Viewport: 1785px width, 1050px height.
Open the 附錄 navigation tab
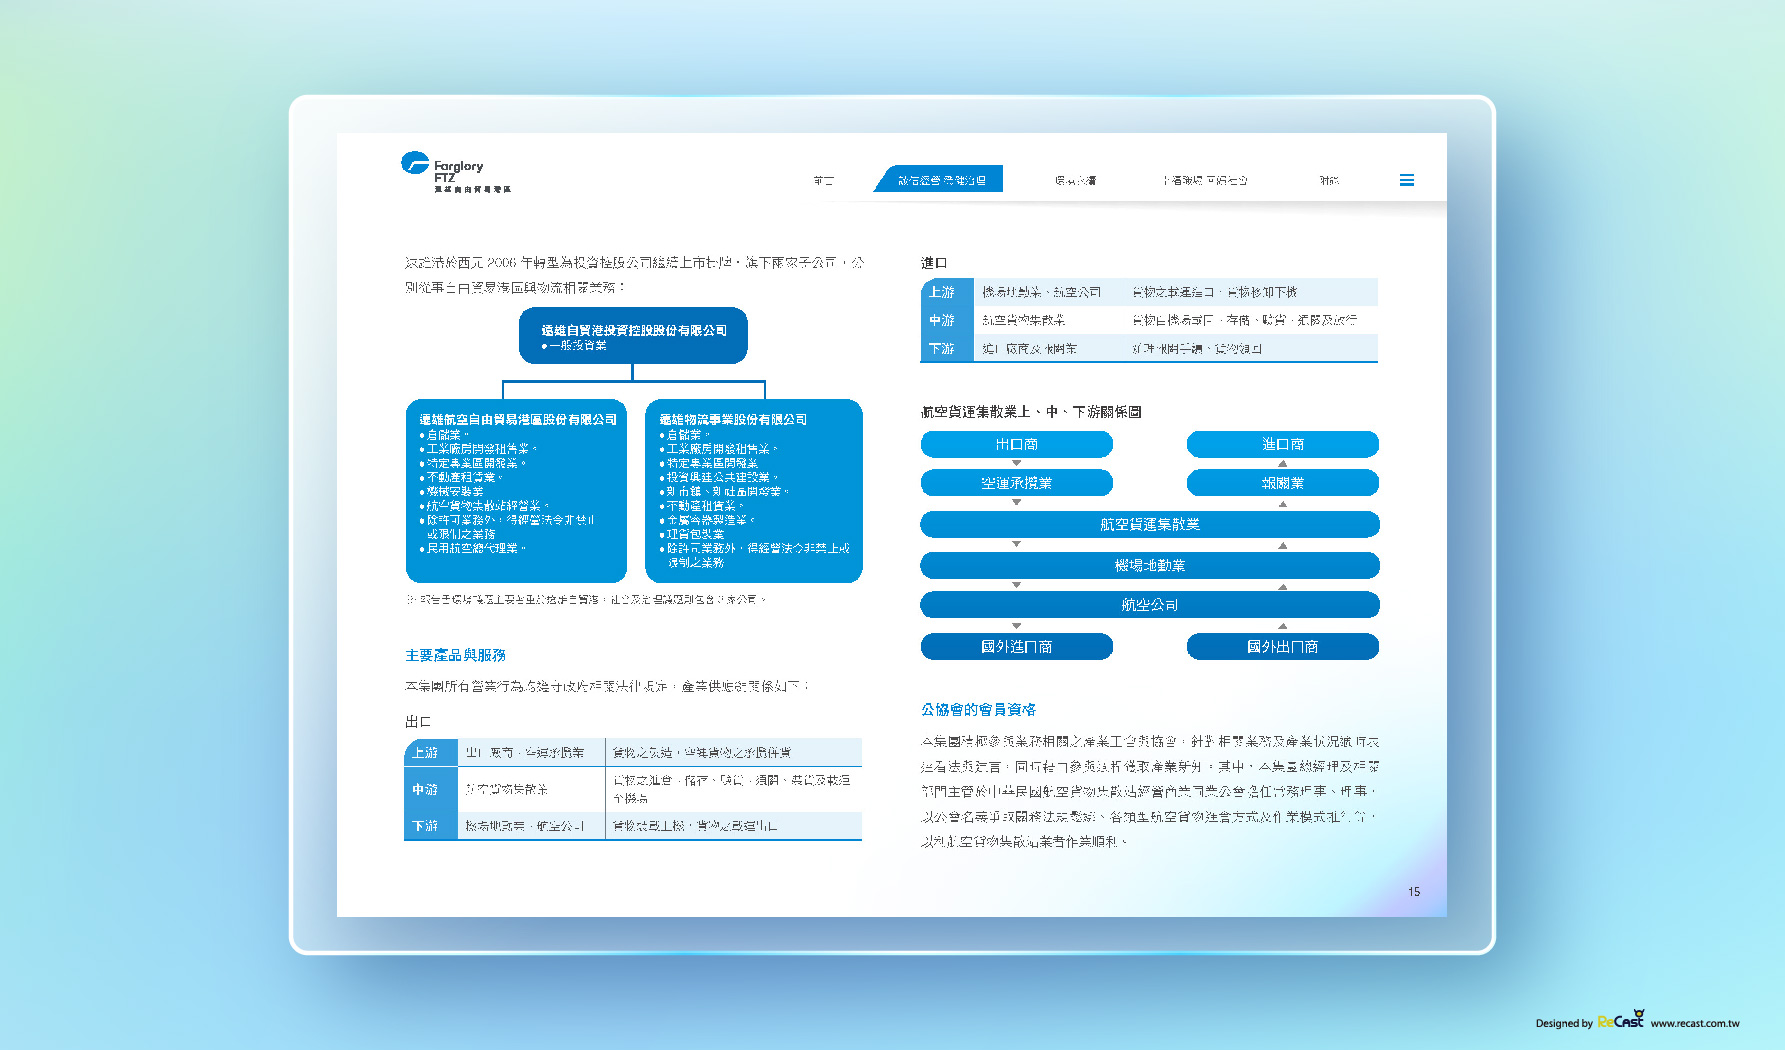(1329, 180)
